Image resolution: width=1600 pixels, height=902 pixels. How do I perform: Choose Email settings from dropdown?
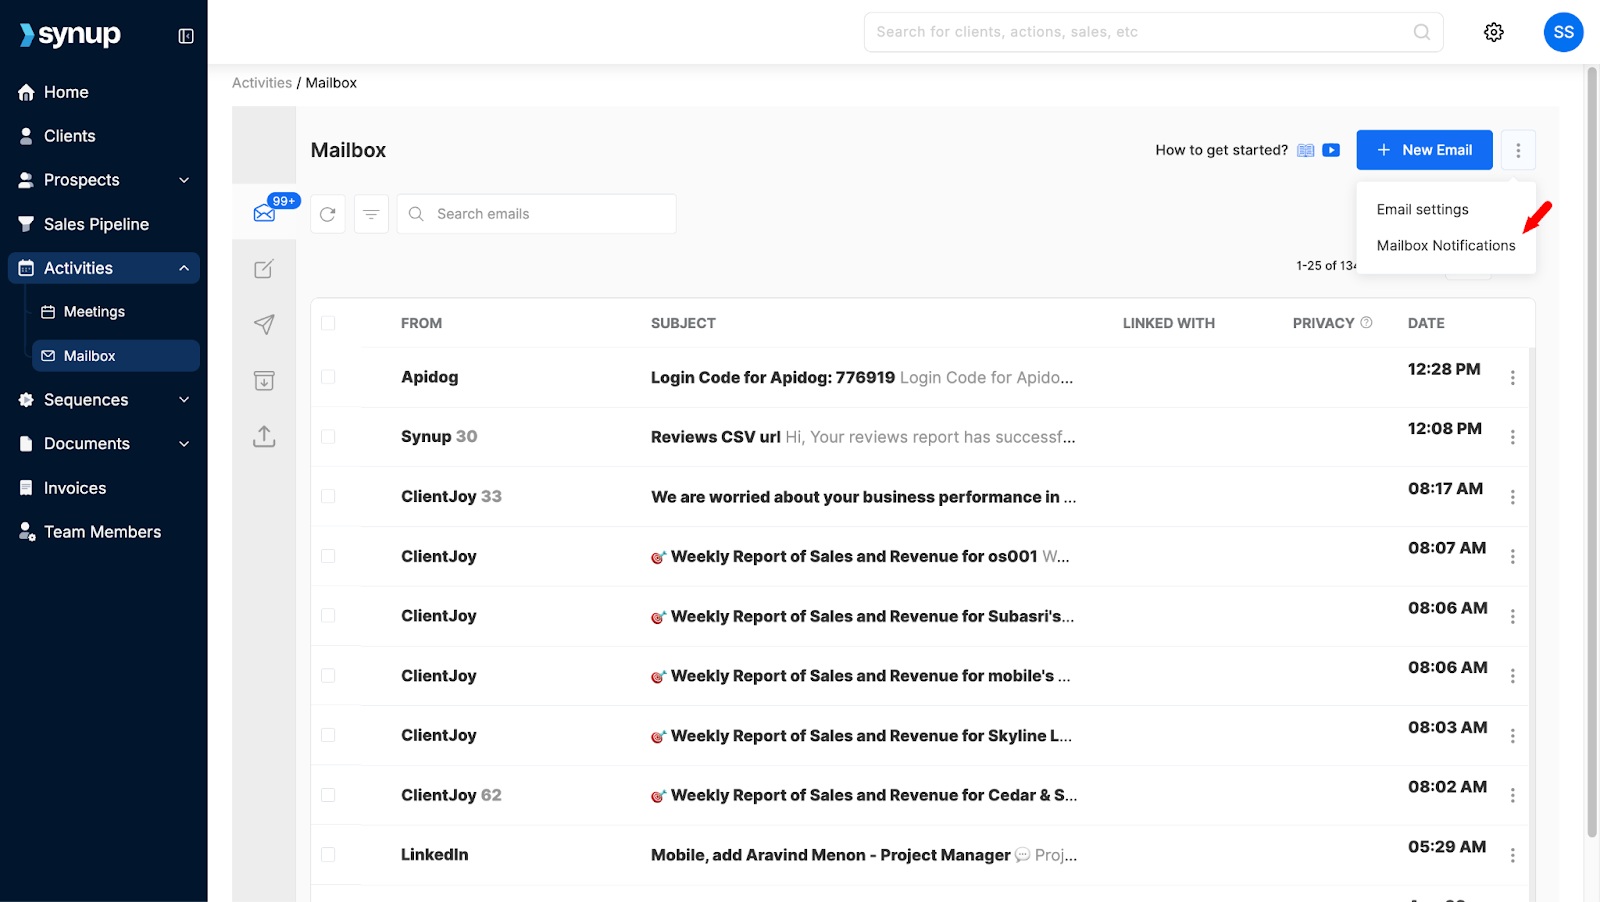(1422, 209)
